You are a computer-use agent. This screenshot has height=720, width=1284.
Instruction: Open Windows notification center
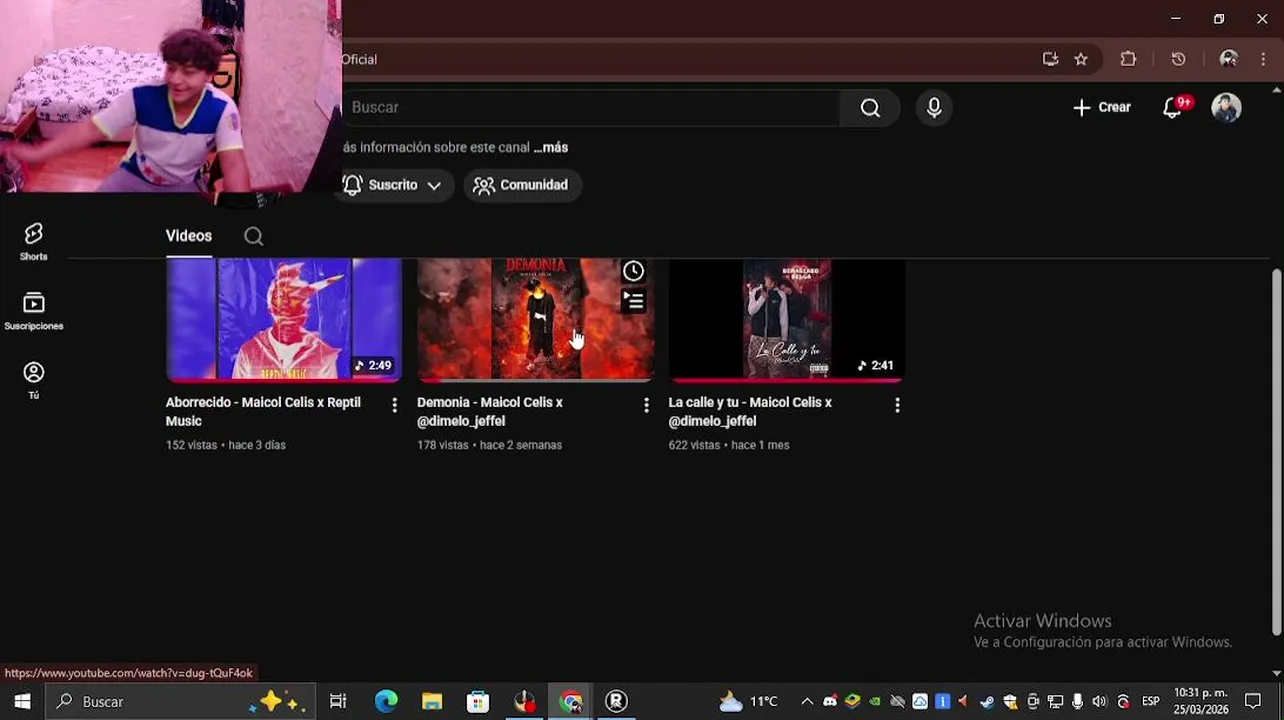click(x=1253, y=702)
